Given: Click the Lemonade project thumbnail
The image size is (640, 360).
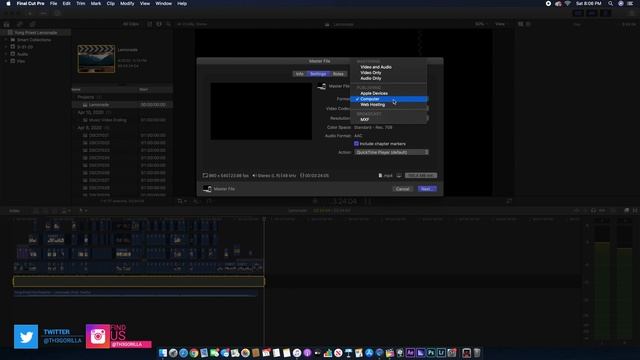Looking at the screenshot, I should click(96, 59).
